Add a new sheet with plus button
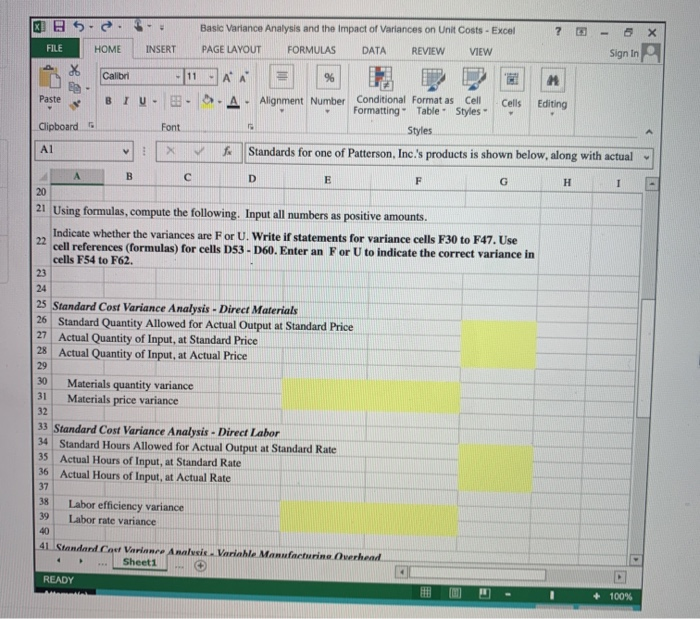 tap(200, 565)
